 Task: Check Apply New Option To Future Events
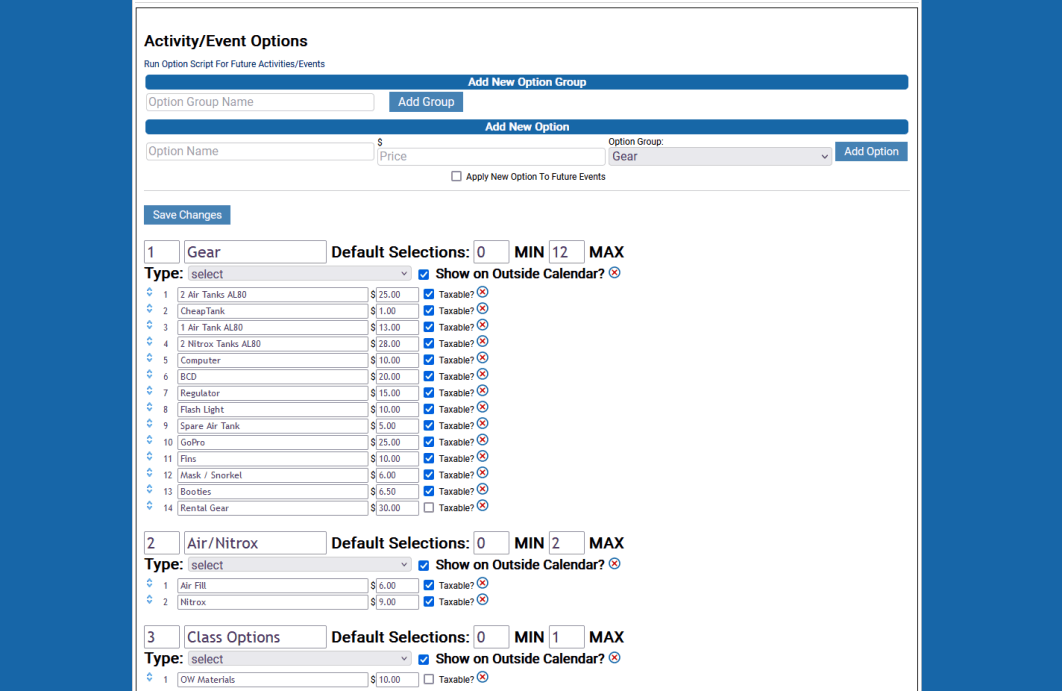coord(456,177)
